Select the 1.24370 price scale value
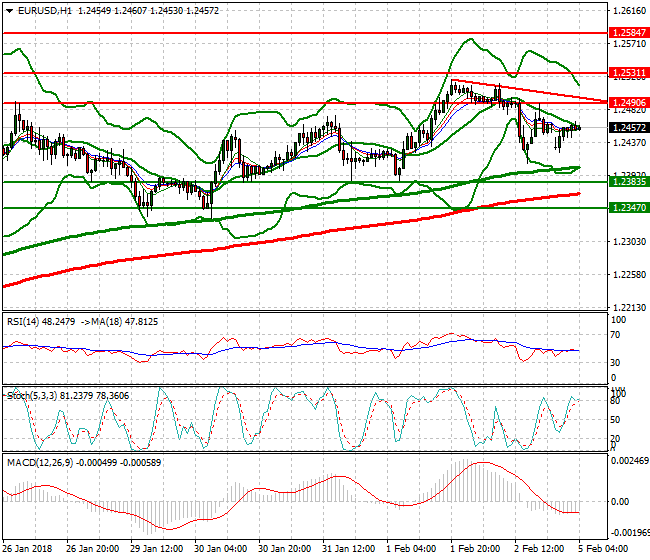 coord(629,143)
